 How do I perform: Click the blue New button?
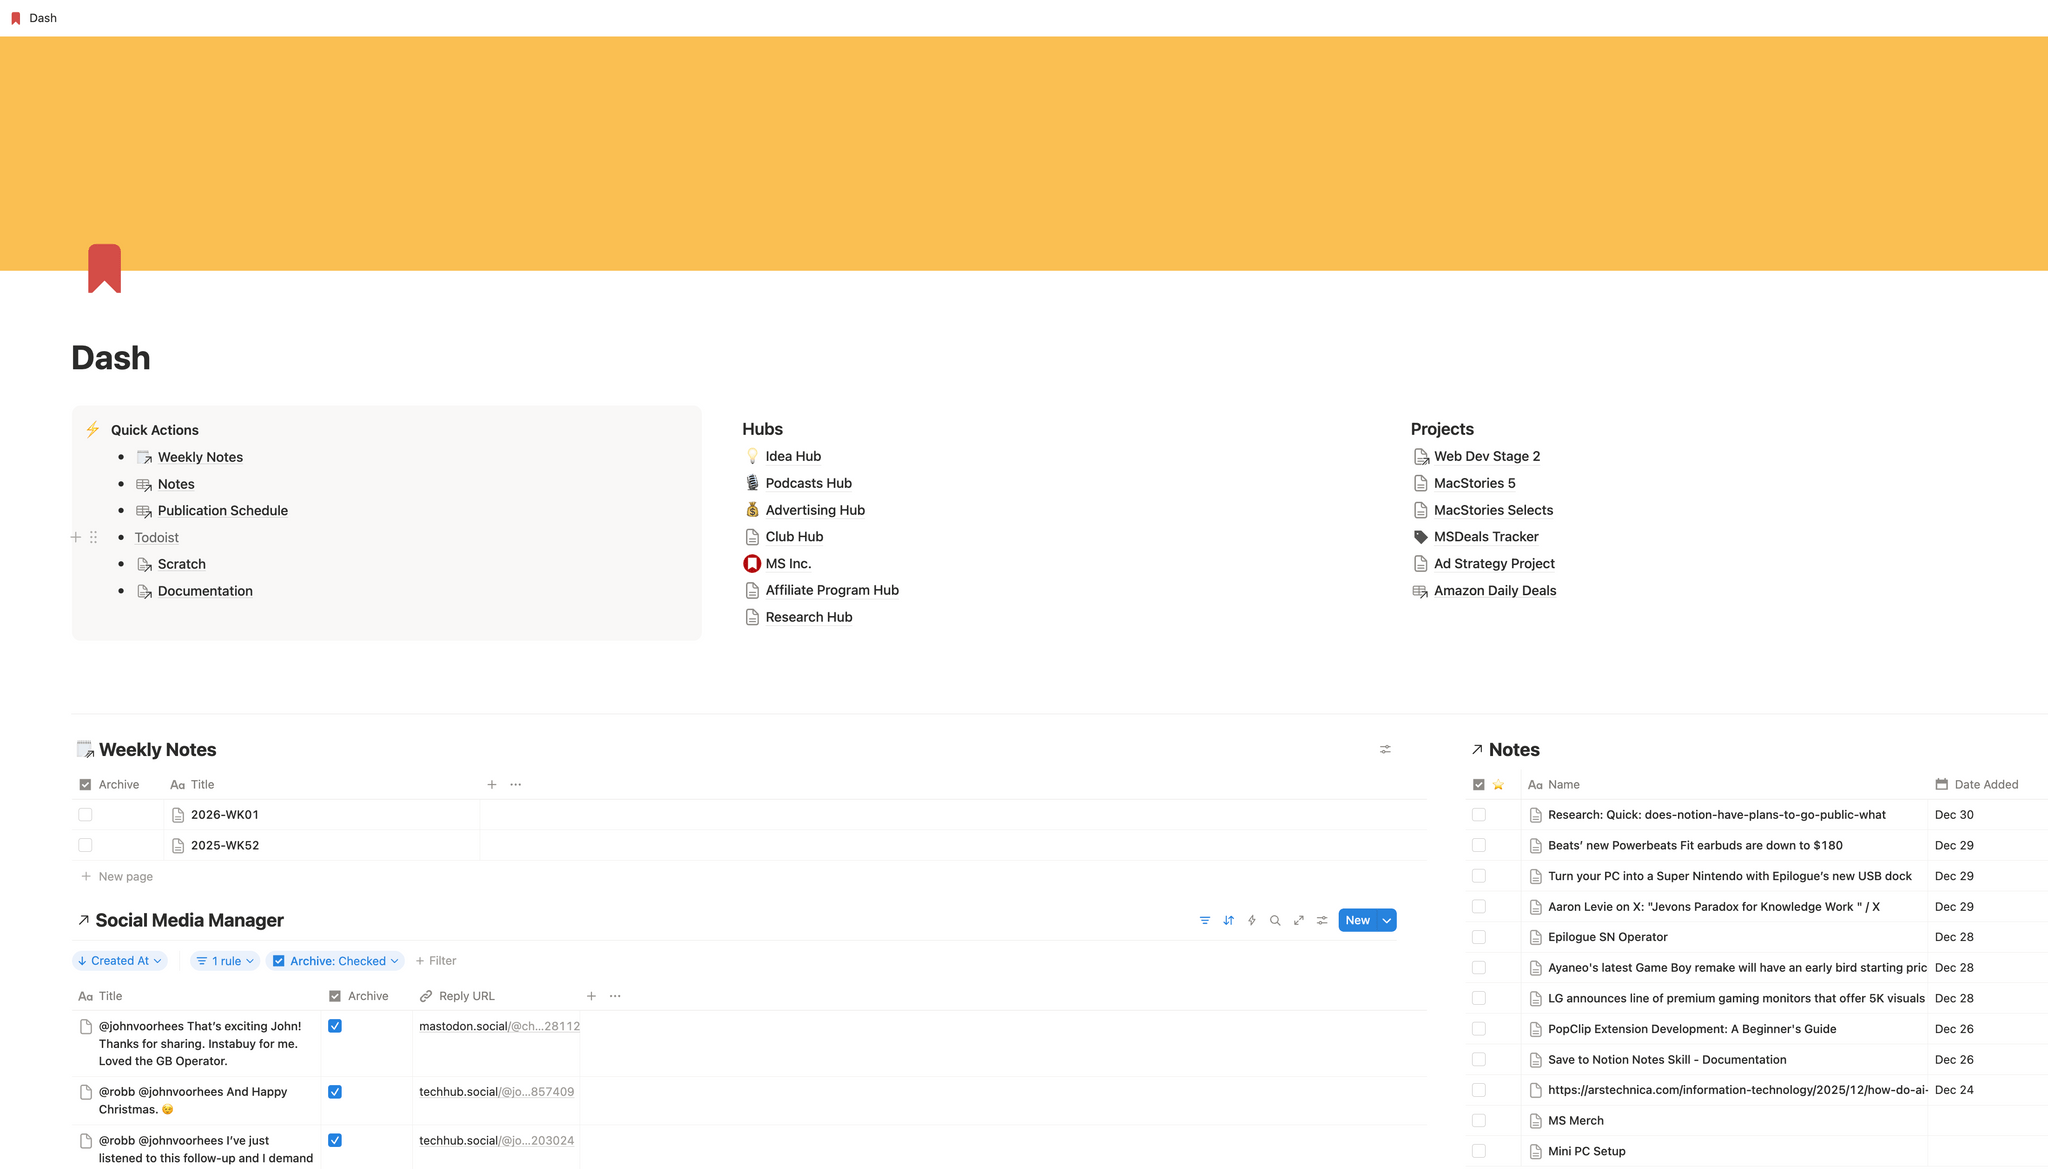(x=1357, y=920)
